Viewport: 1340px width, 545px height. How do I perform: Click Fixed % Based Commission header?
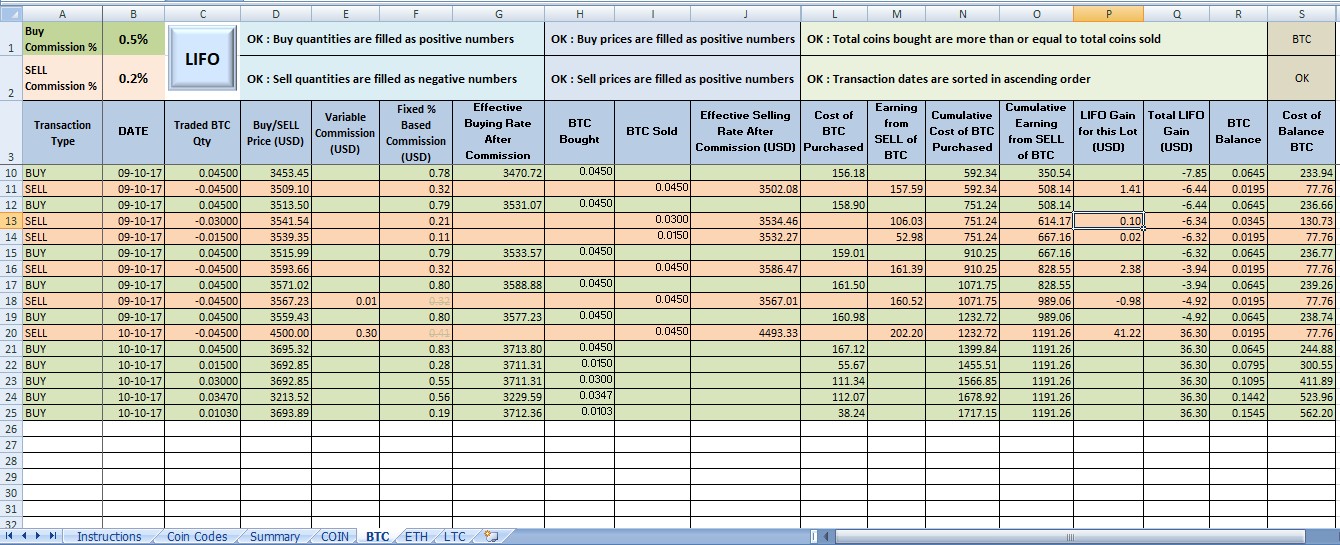pyautogui.click(x=416, y=132)
